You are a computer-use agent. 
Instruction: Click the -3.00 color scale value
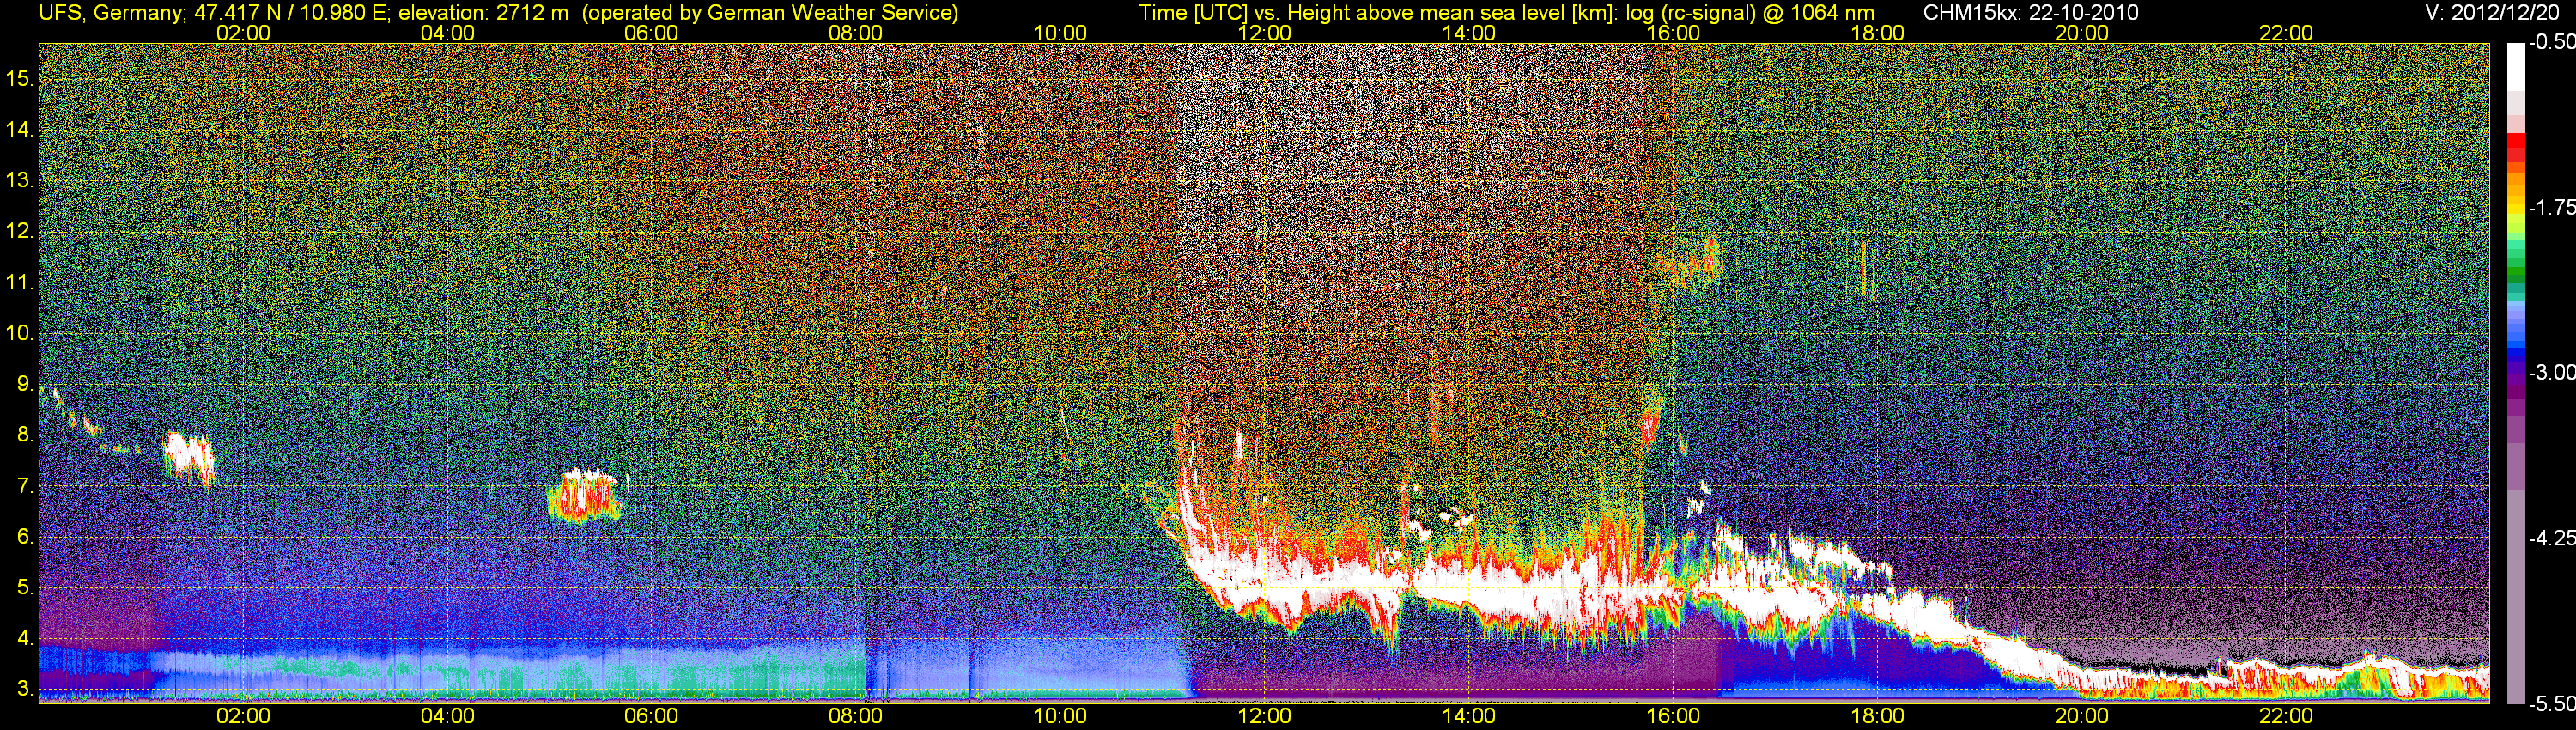click(2552, 372)
